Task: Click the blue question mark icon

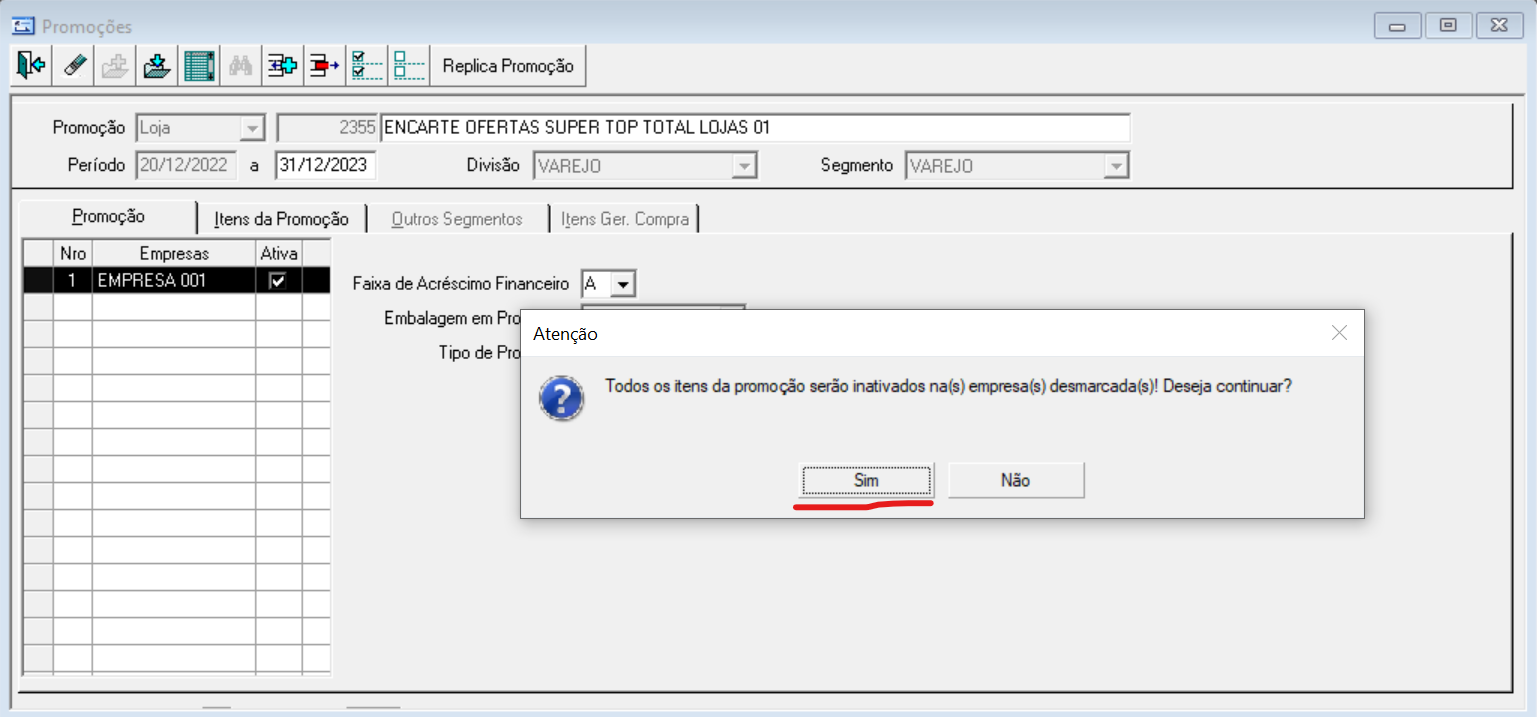Action: point(562,399)
